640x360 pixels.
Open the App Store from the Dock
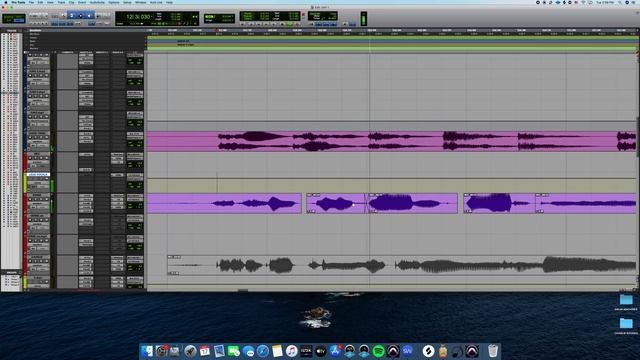coord(335,351)
